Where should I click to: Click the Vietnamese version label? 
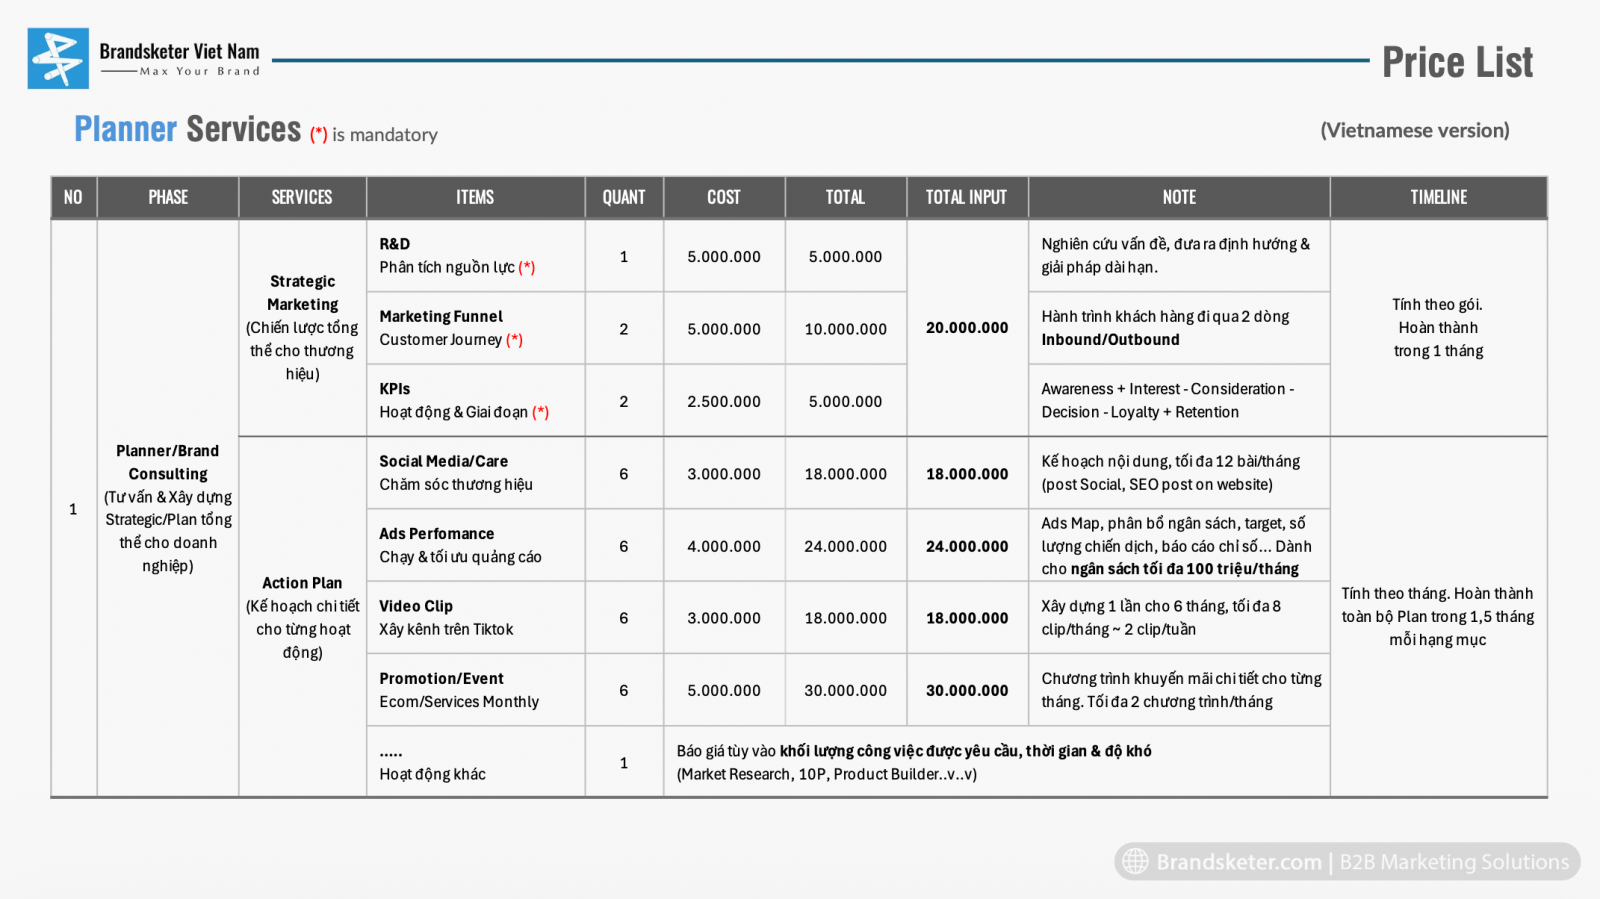[x=1414, y=131]
